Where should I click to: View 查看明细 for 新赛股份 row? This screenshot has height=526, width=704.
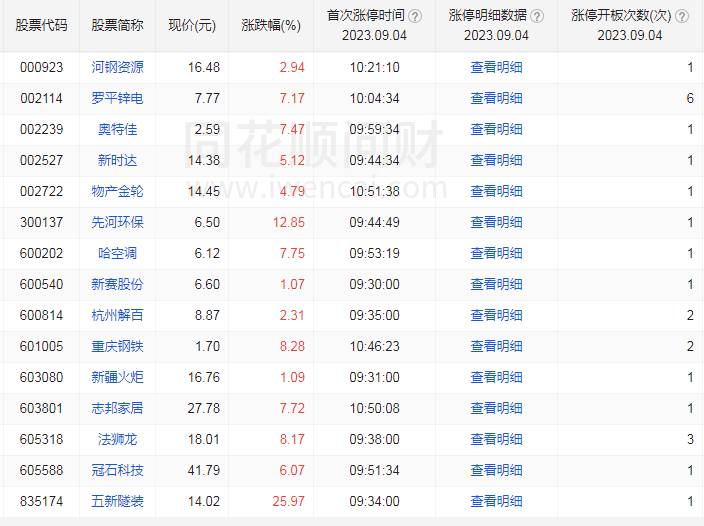coord(497,284)
